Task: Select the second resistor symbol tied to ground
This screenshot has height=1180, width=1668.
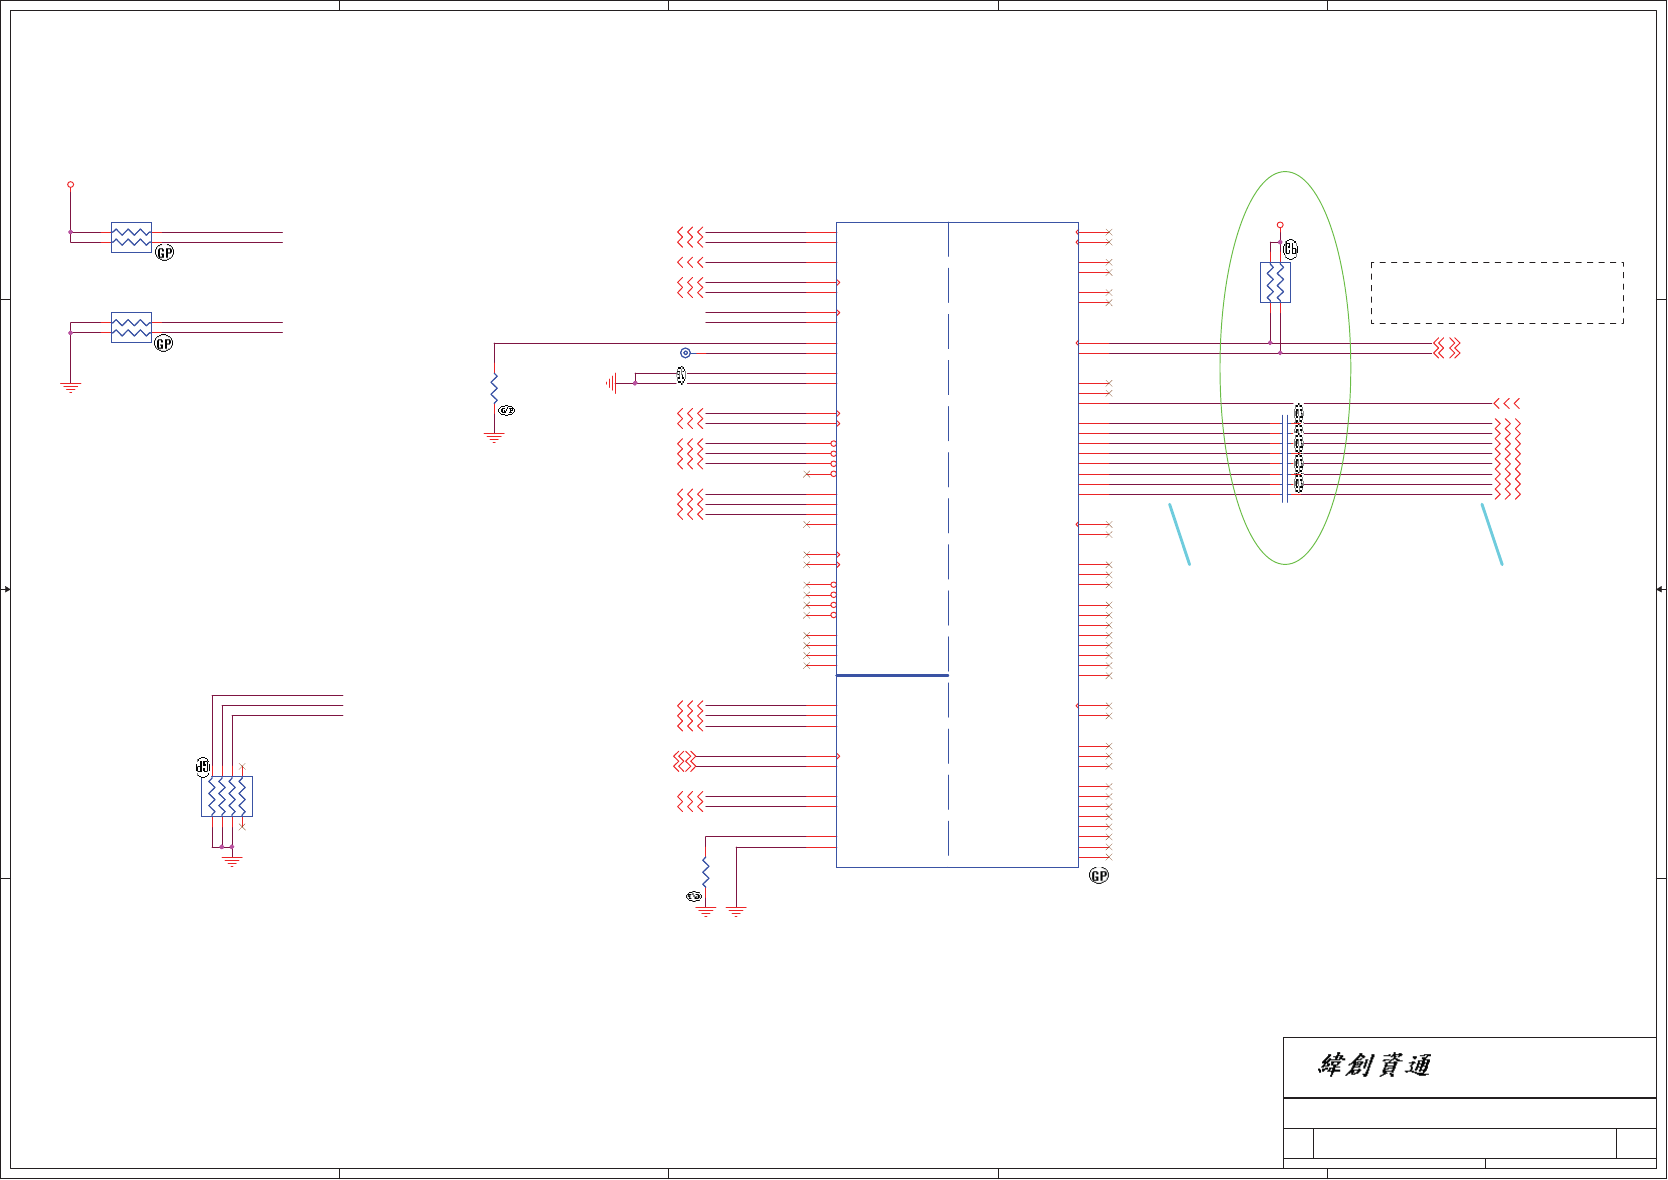Action: 131,328
